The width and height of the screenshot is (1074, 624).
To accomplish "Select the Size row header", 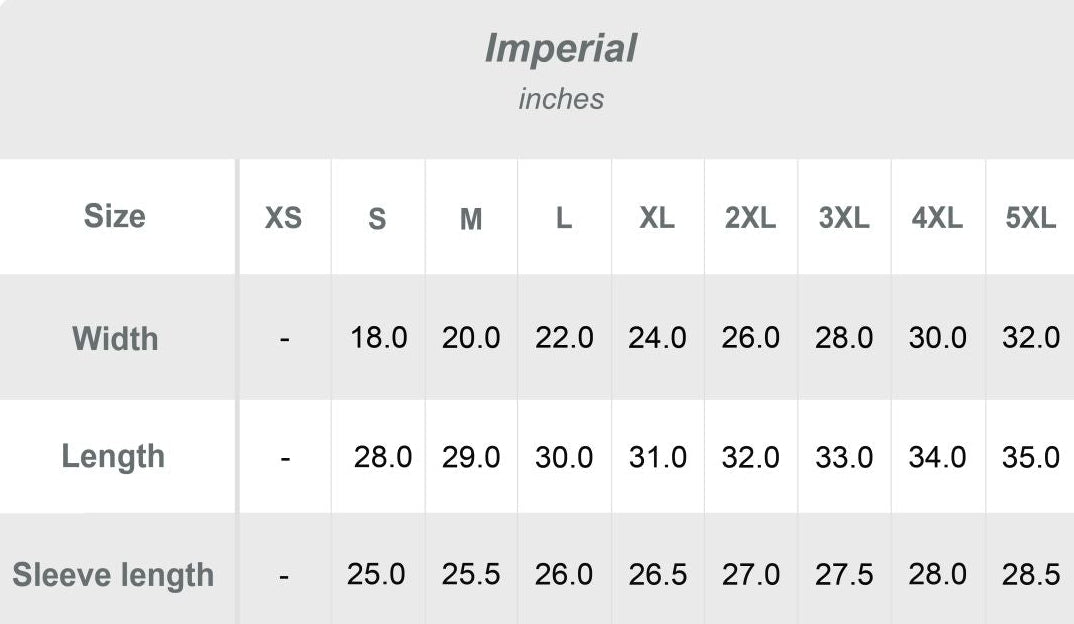I will 114,216.
